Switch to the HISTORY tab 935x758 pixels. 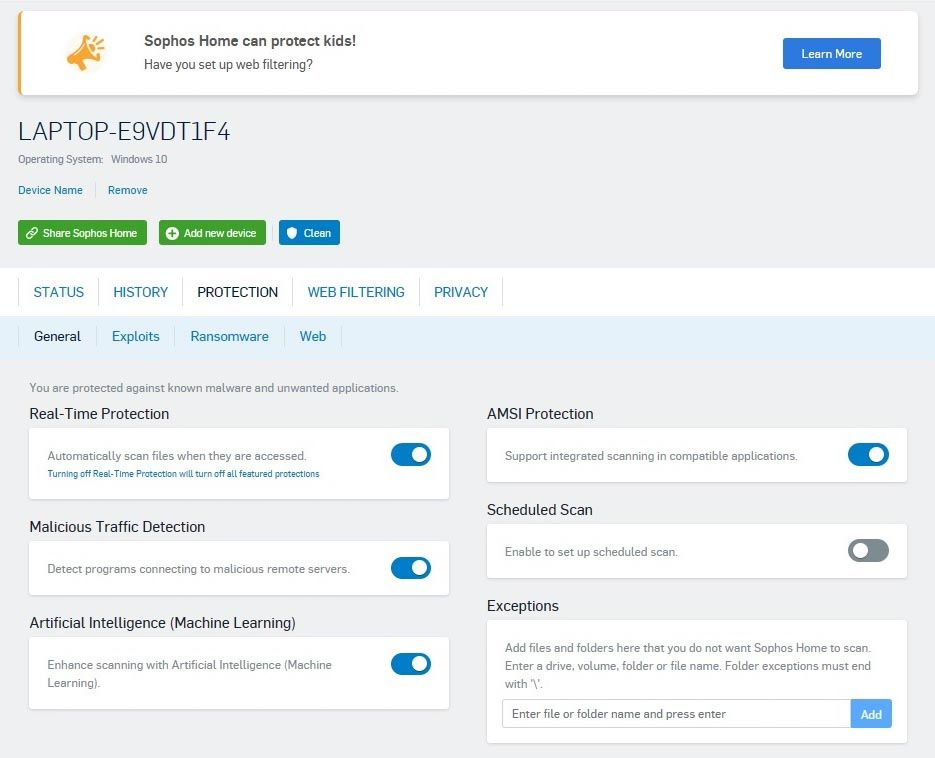click(x=140, y=292)
